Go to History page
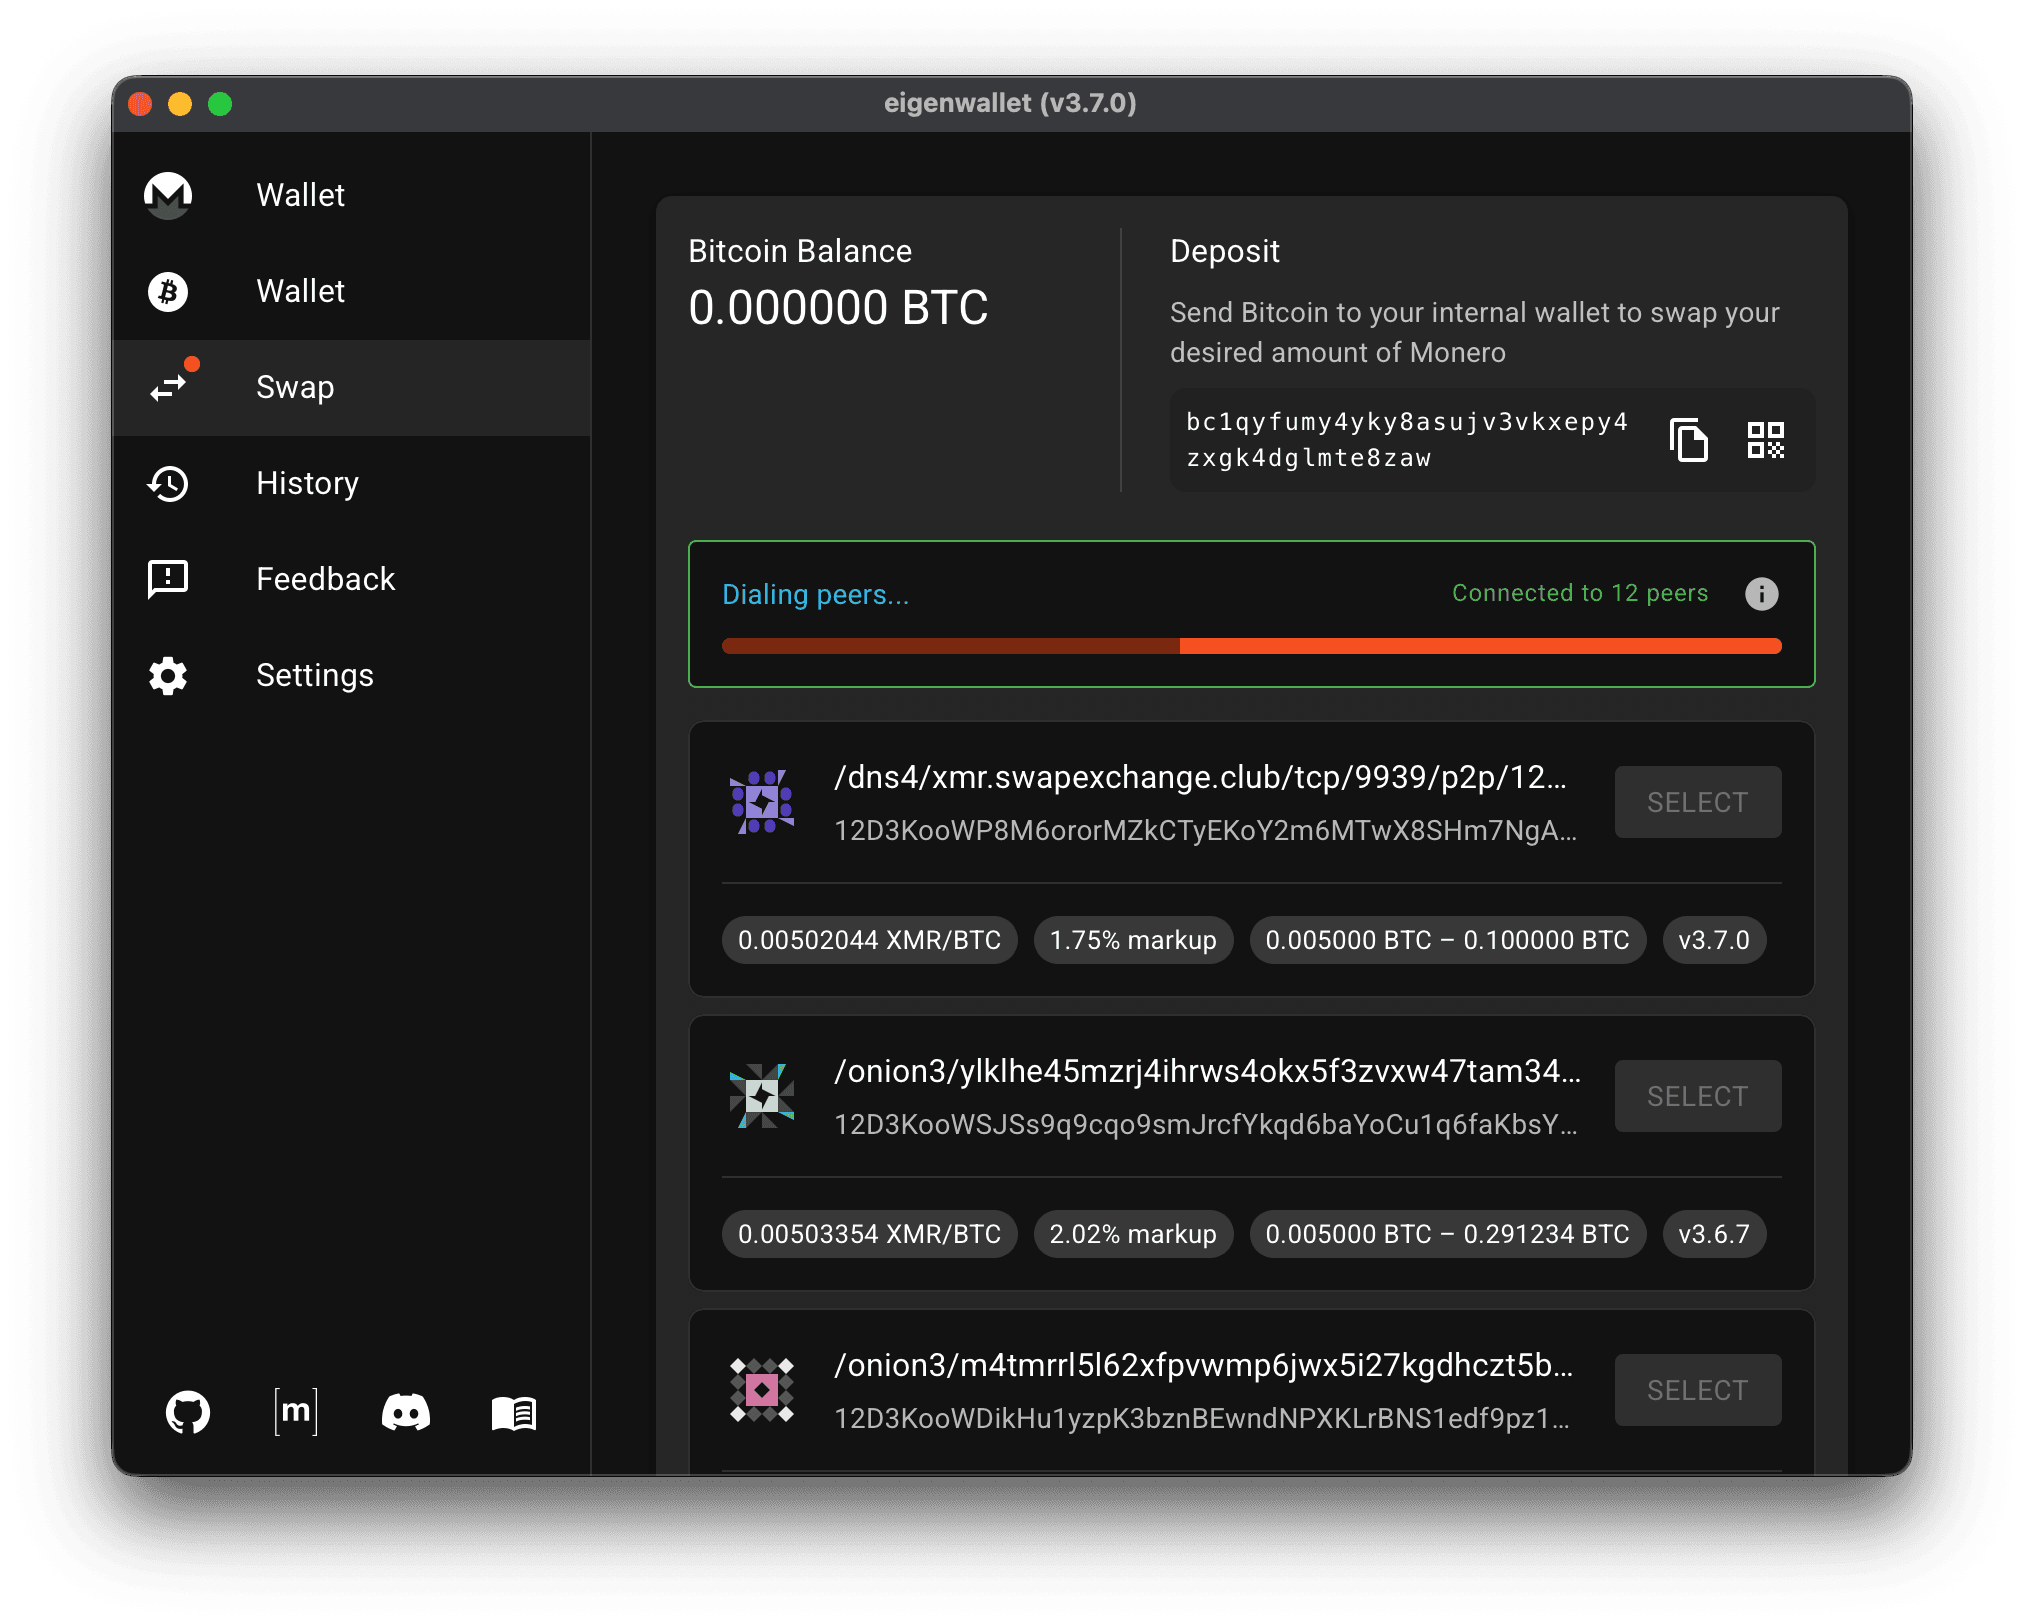Viewport: 2024px width, 1624px height. point(306,483)
